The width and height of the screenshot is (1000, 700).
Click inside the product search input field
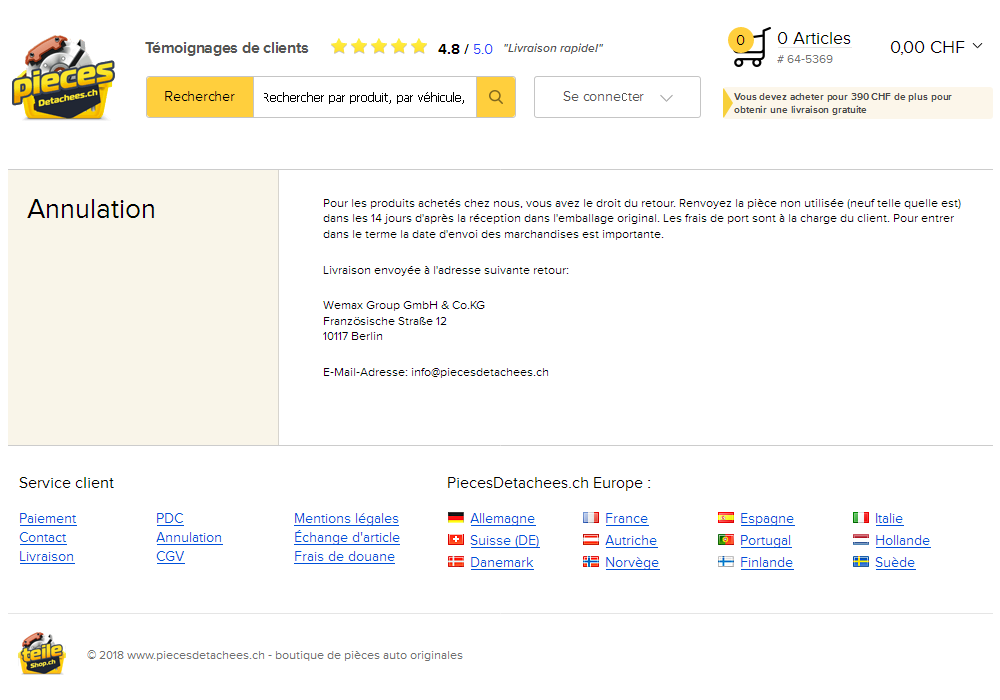pos(365,97)
